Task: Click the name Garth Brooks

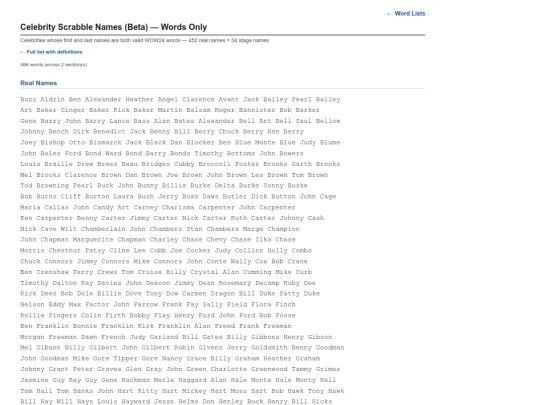Action: pyautogui.click(x=315, y=164)
